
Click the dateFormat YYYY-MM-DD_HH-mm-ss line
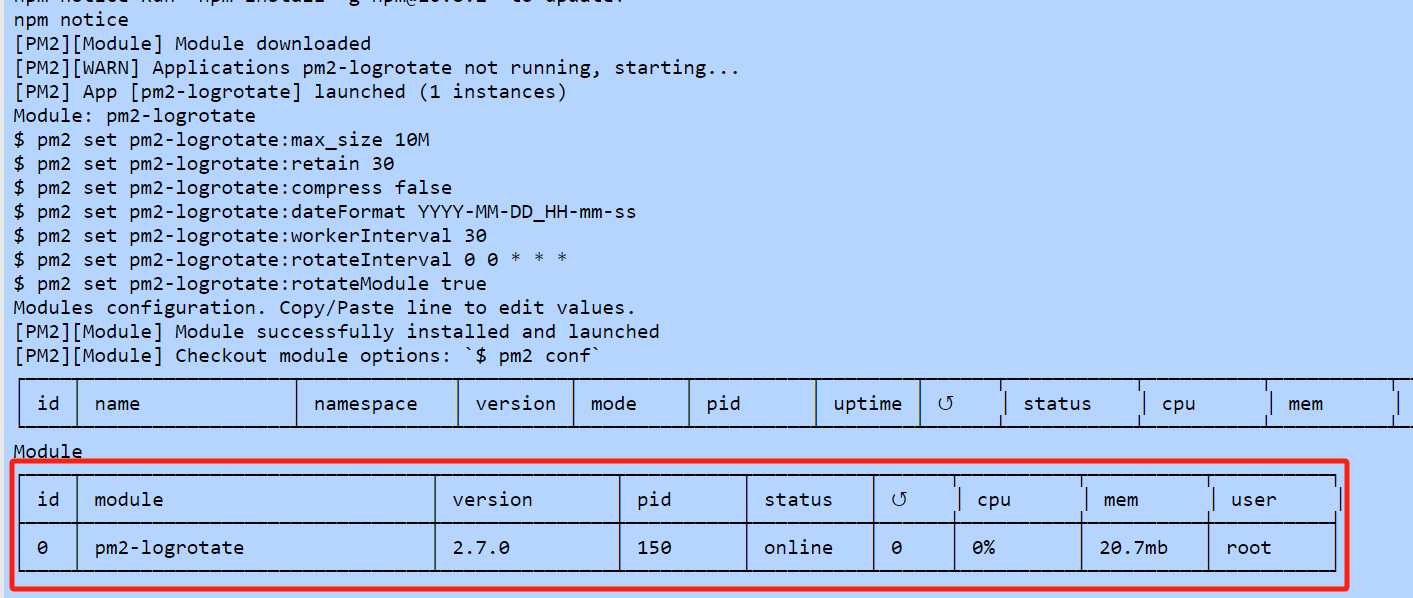[325, 212]
